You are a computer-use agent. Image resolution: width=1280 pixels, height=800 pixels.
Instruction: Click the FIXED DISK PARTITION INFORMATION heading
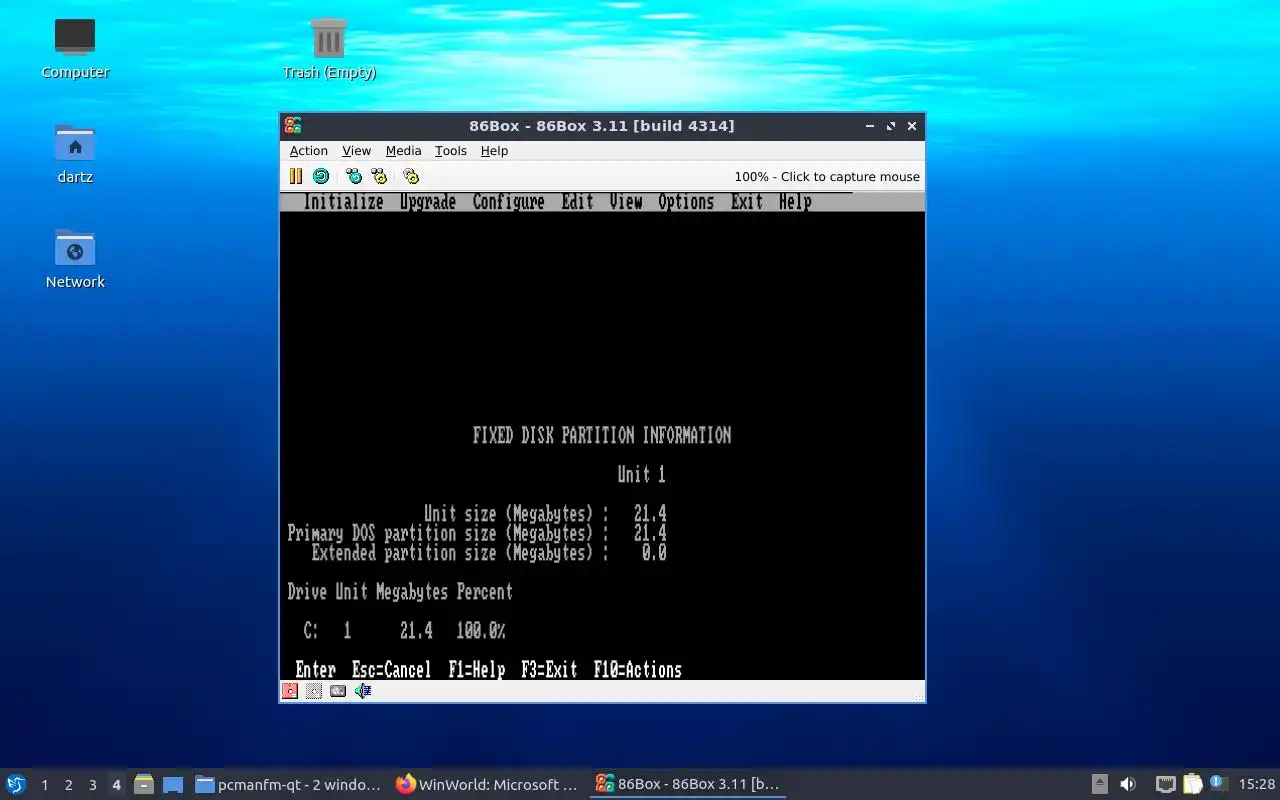pos(602,436)
